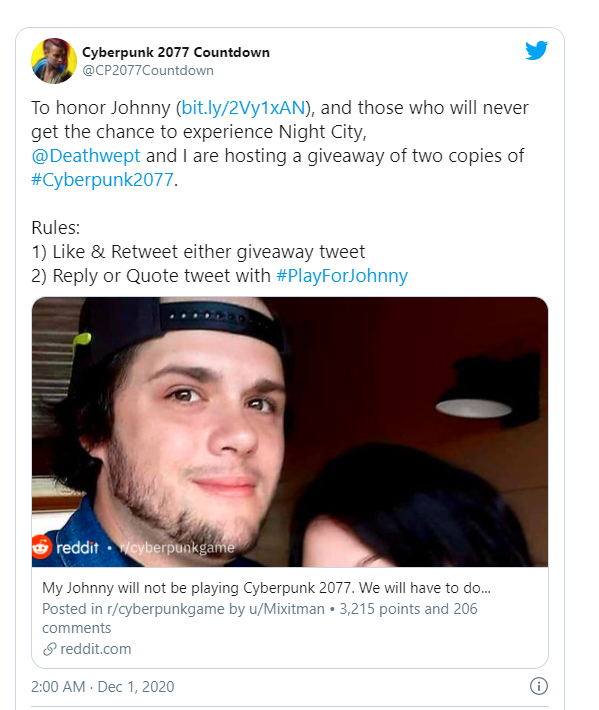Click the chain link icon beside reddit.com

(x=49, y=649)
